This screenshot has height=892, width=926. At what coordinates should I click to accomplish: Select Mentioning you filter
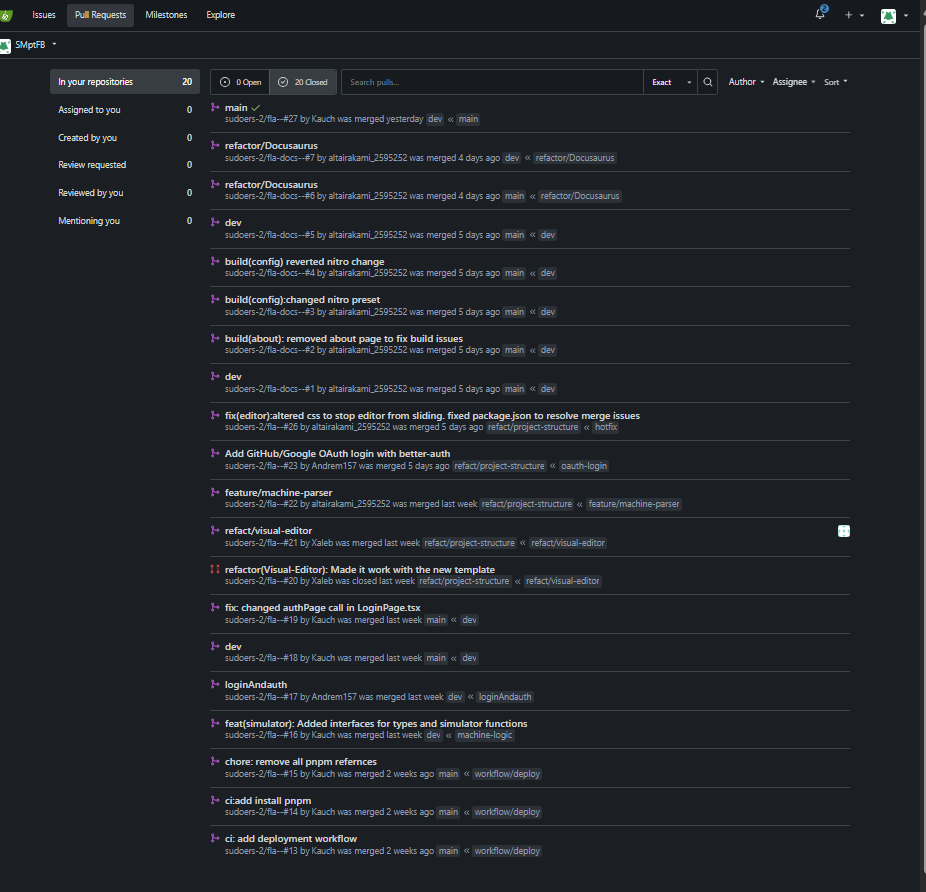pyautogui.click(x=125, y=220)
